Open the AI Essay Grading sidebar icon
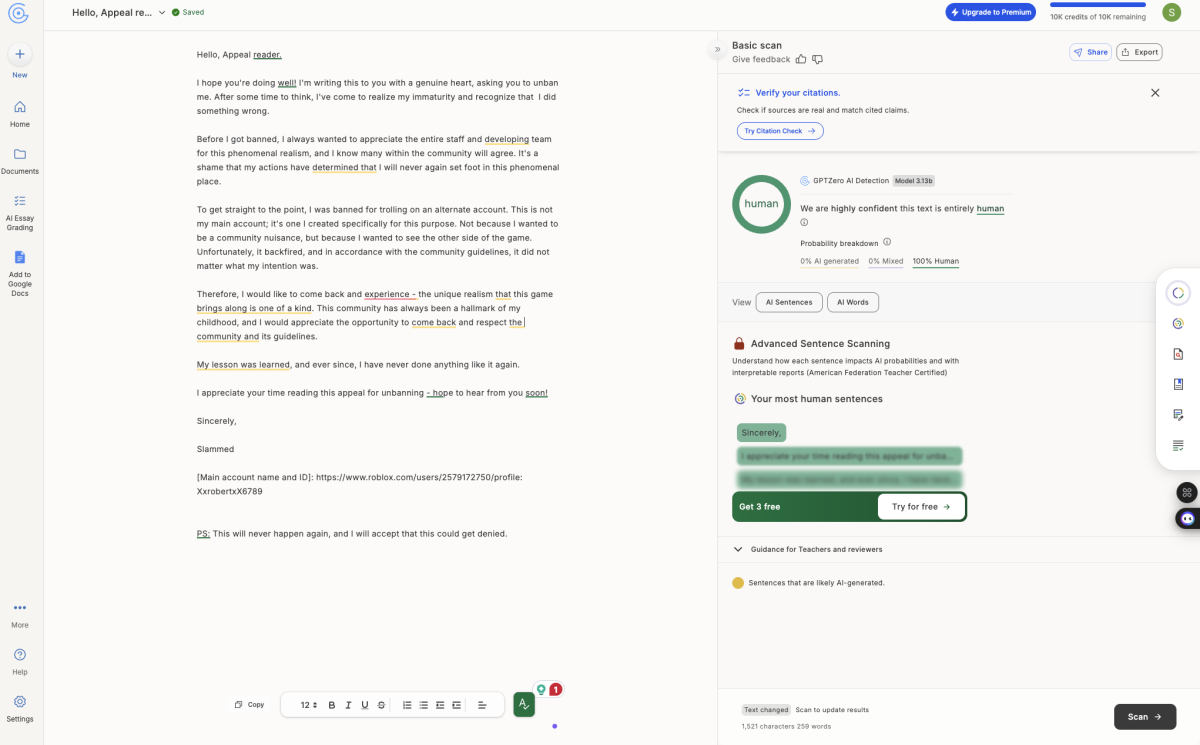The image size is (1200, 745). point(20,201)
